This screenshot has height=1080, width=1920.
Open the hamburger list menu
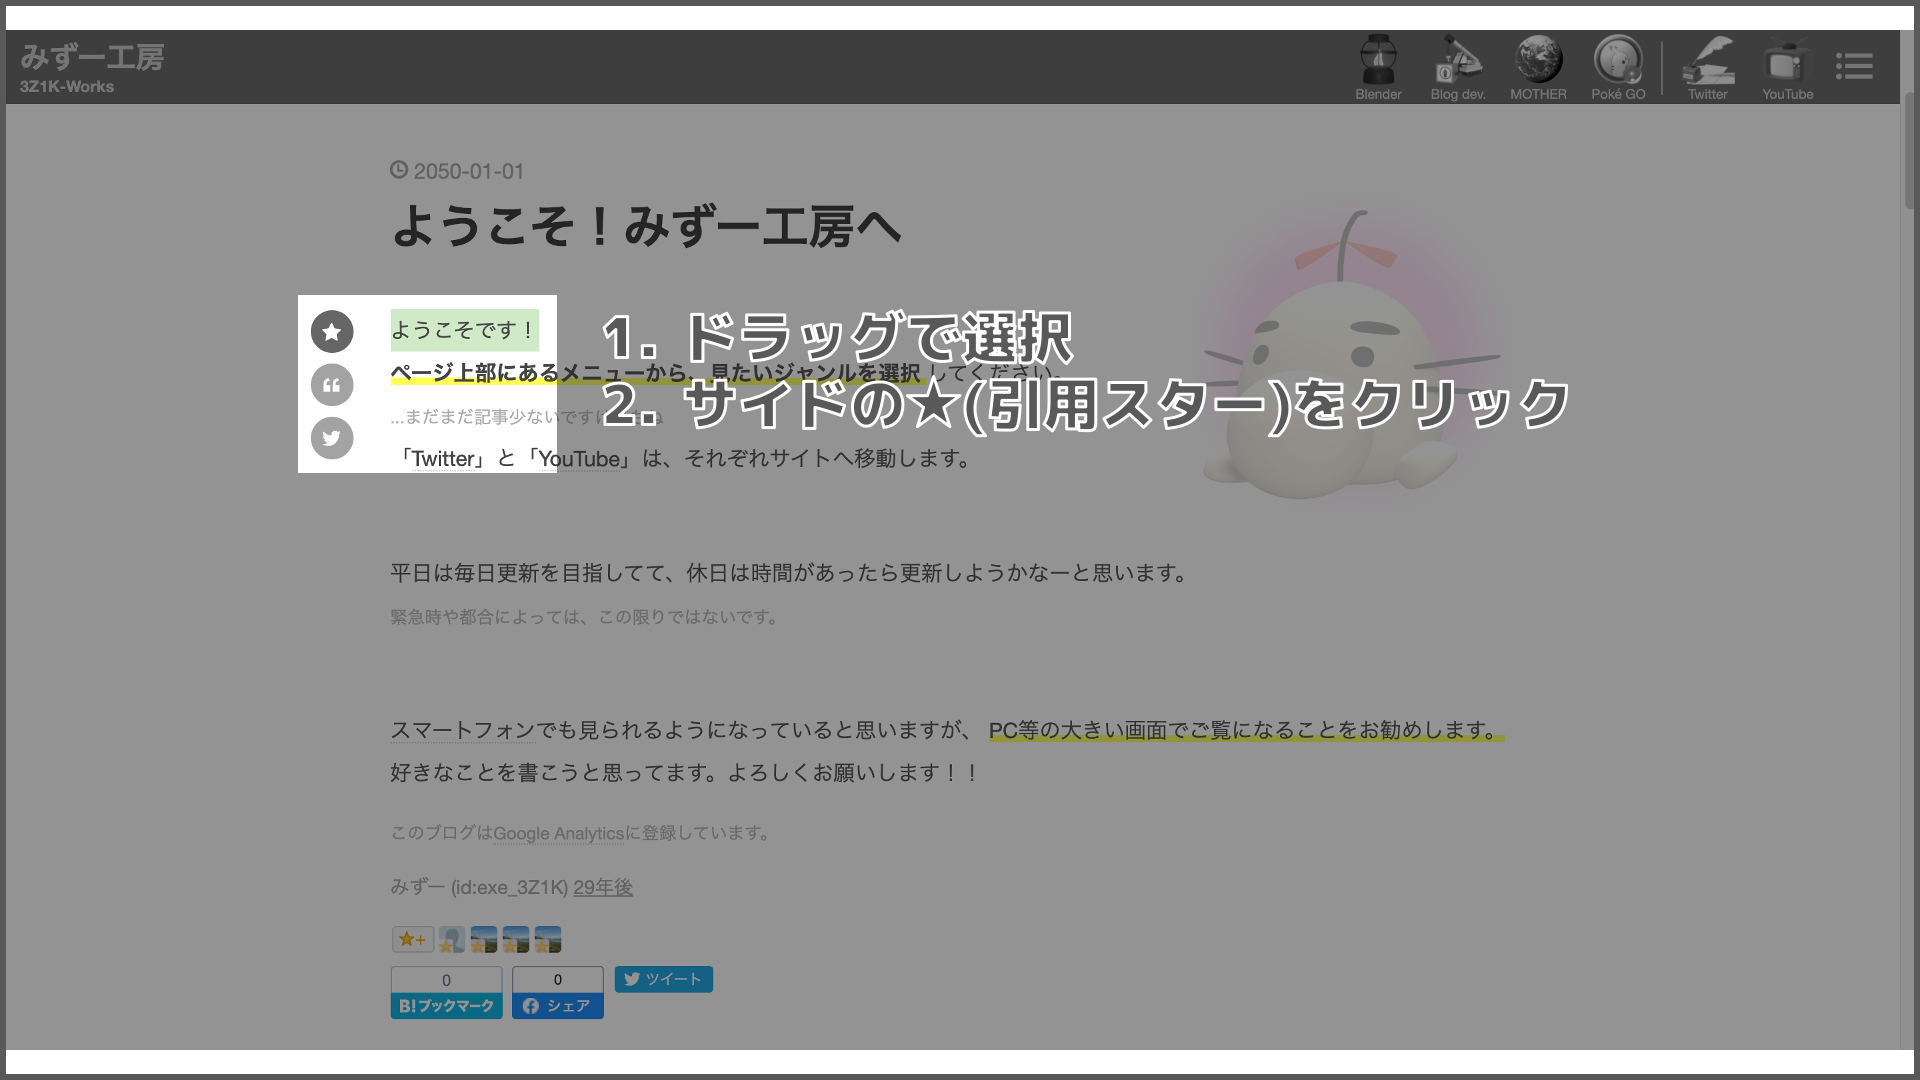coord(1854,67)
